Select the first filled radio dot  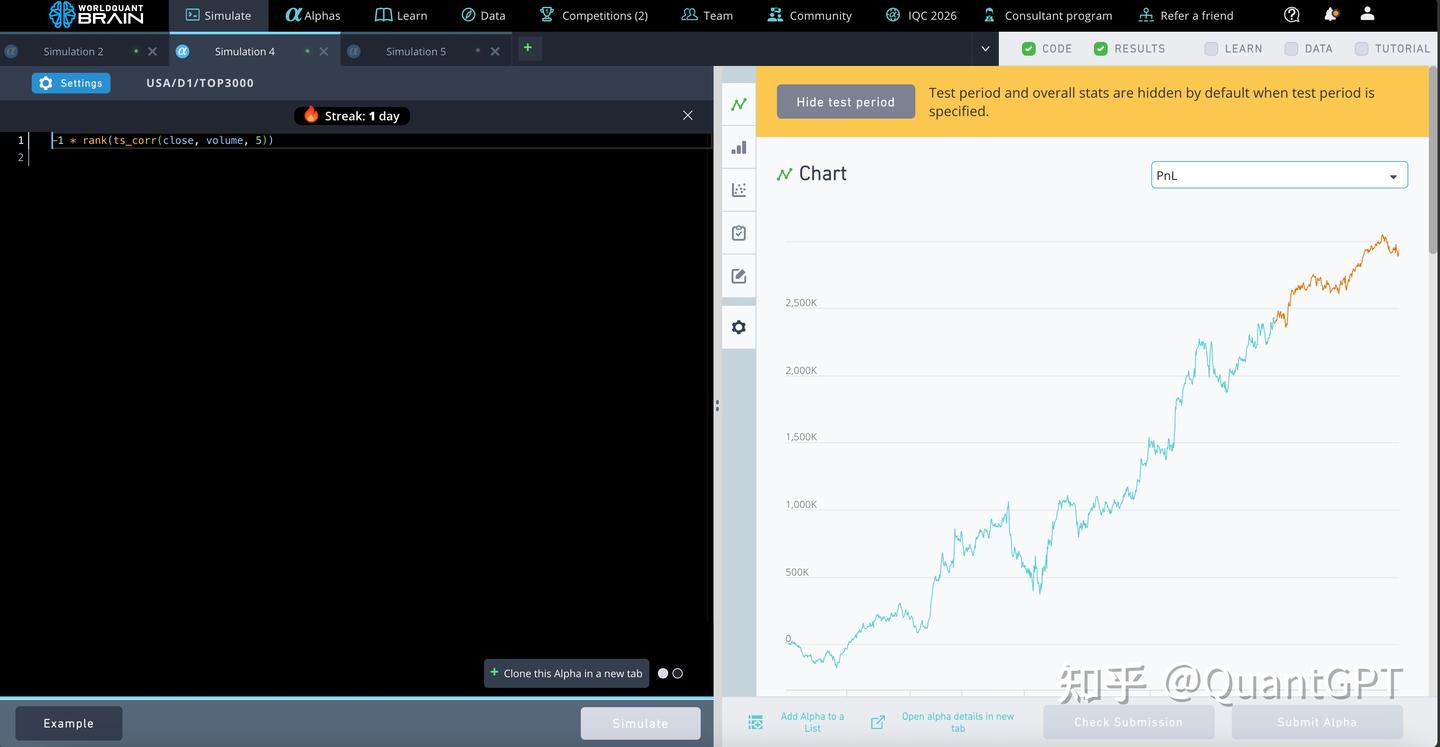click(x=663, y=674)
